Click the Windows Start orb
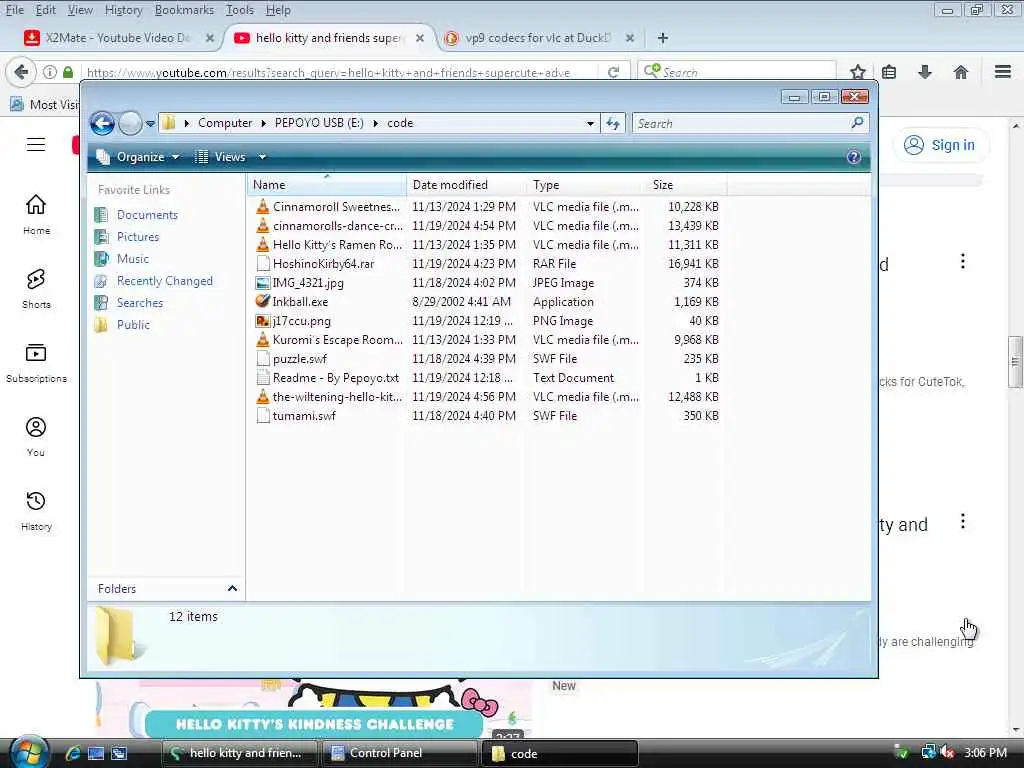This screenshot has width=1024, height=768. (x=28, y=752)
